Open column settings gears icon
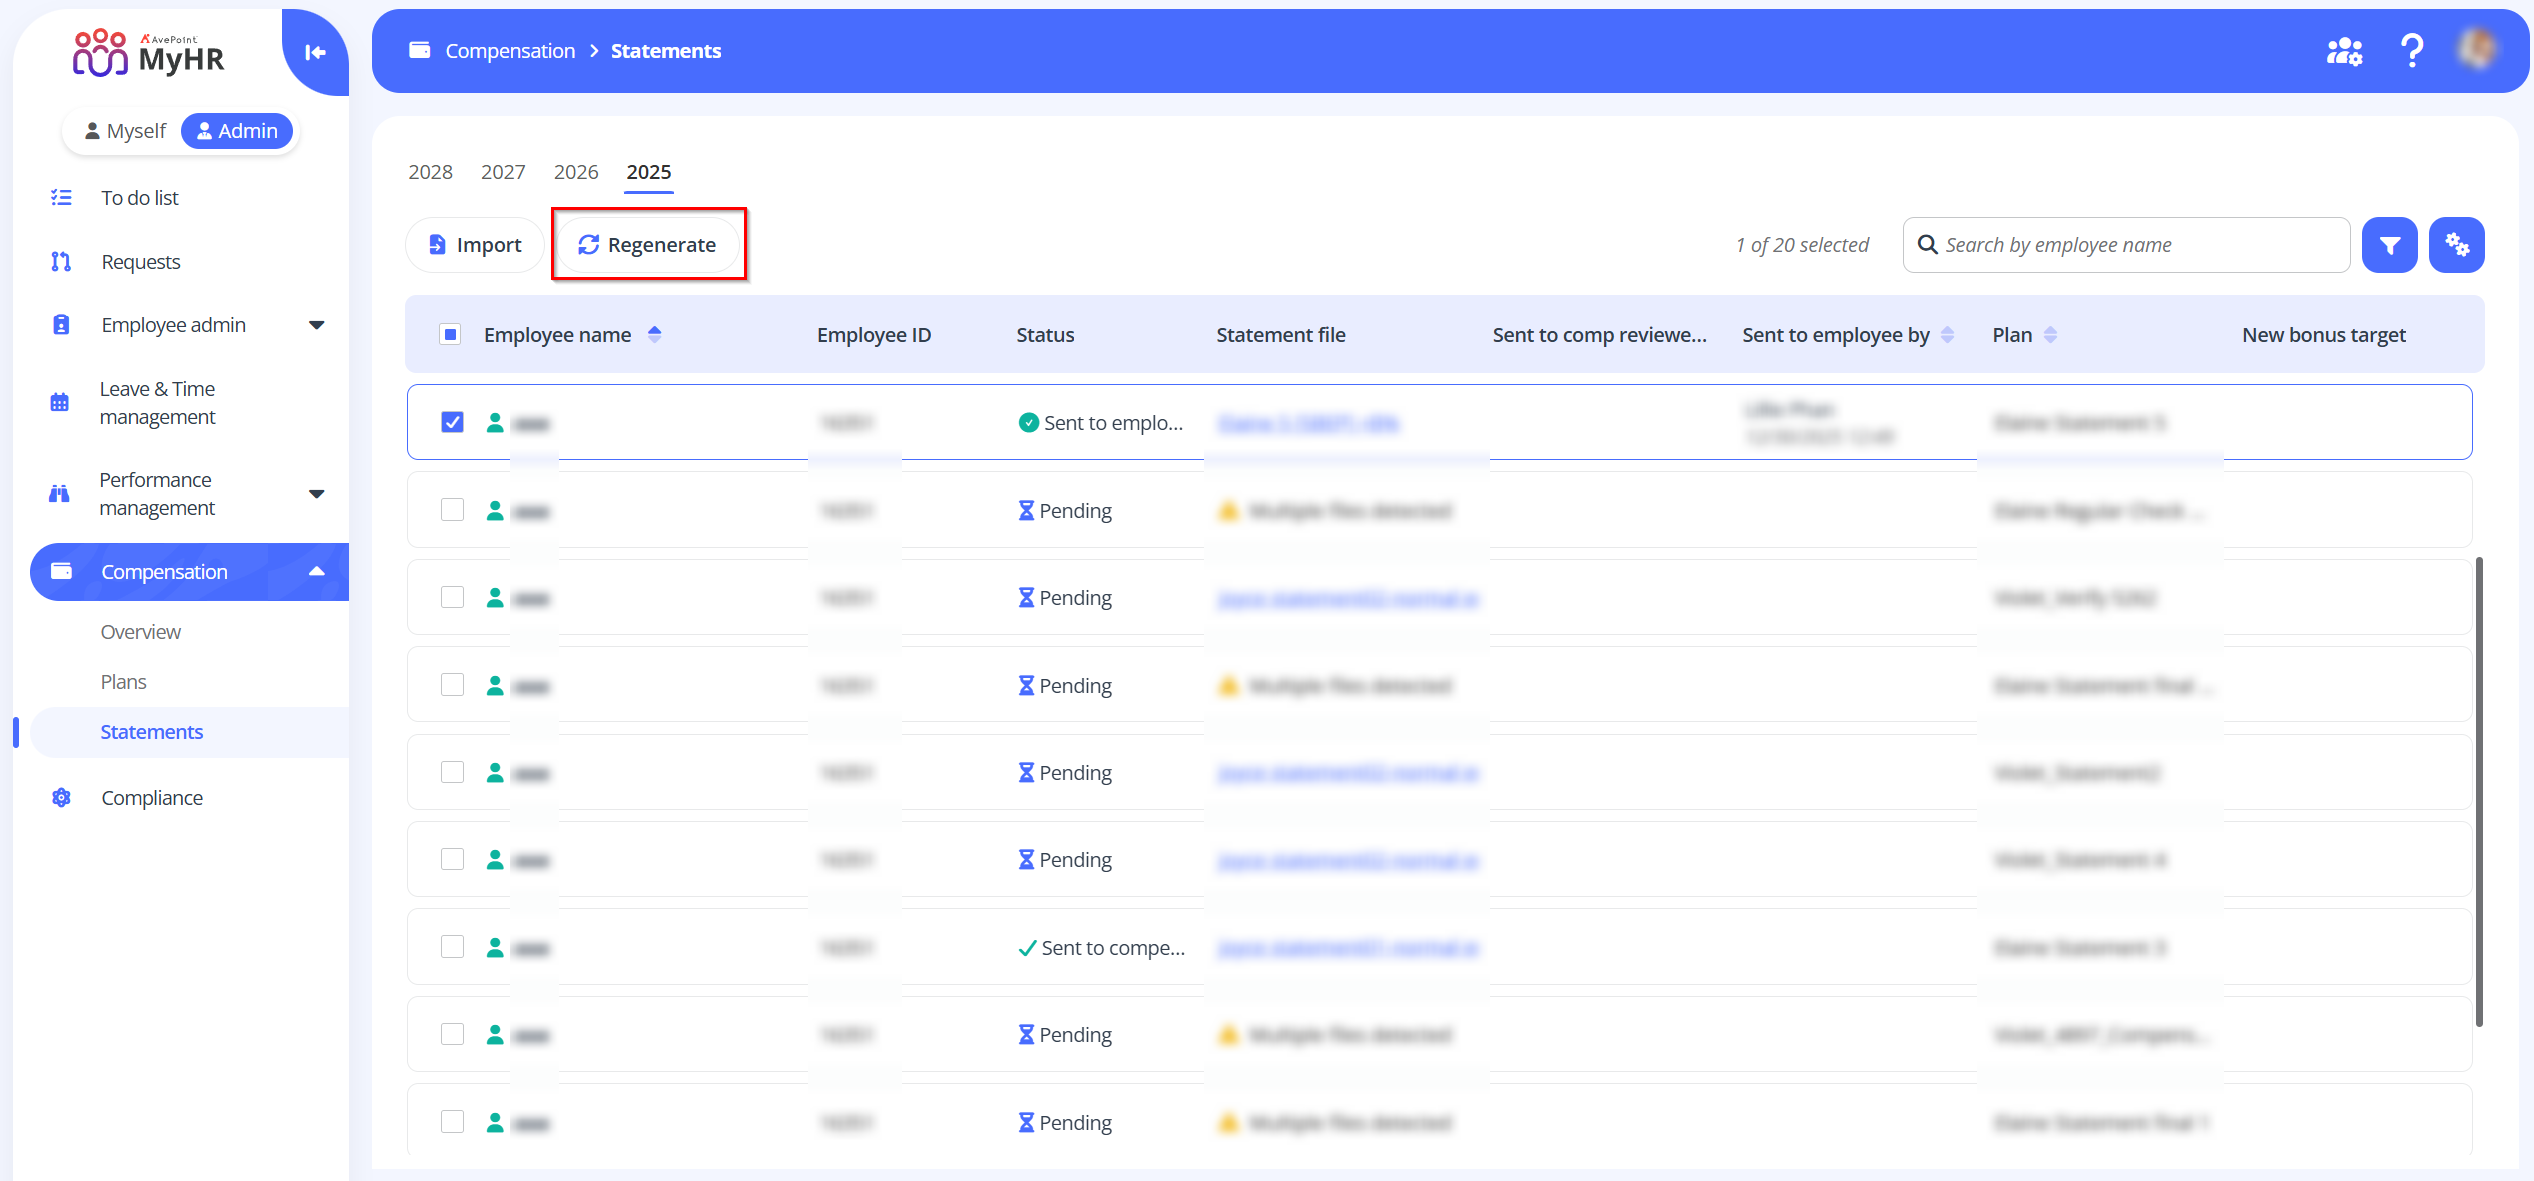The height and width of the screenshot is (1181, 2534). (2456, 245)
